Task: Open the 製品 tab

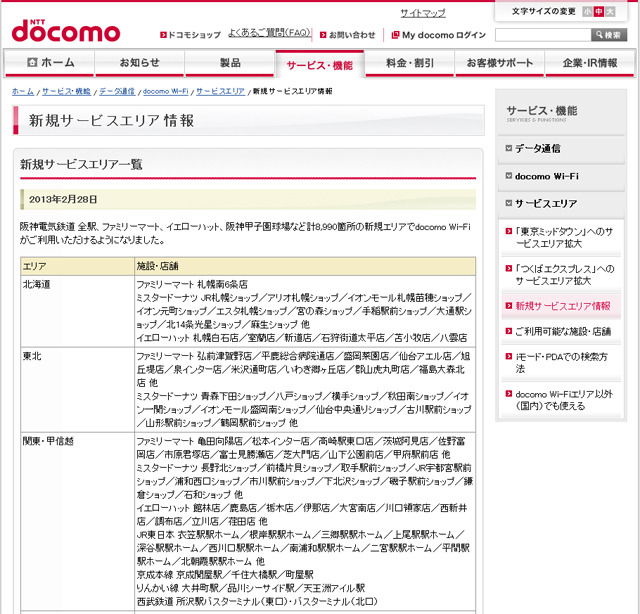Action: (230, 63)
